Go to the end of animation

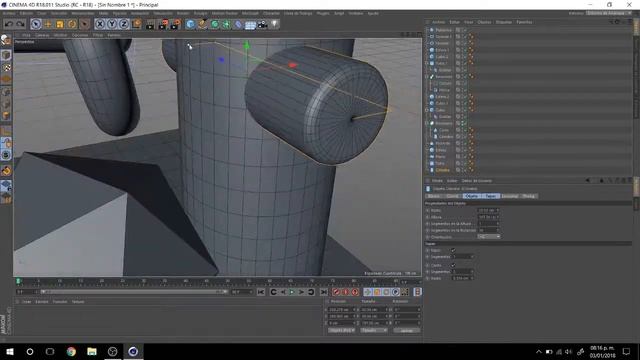tap(324, 292)
